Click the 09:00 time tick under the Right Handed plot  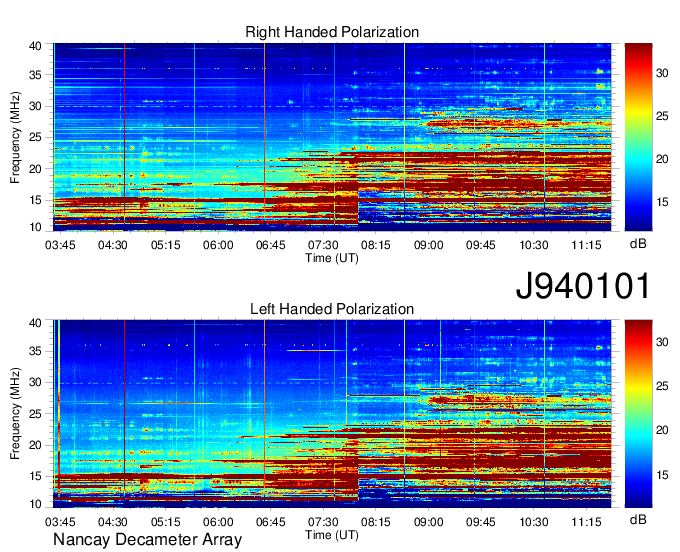coord(428,245)
